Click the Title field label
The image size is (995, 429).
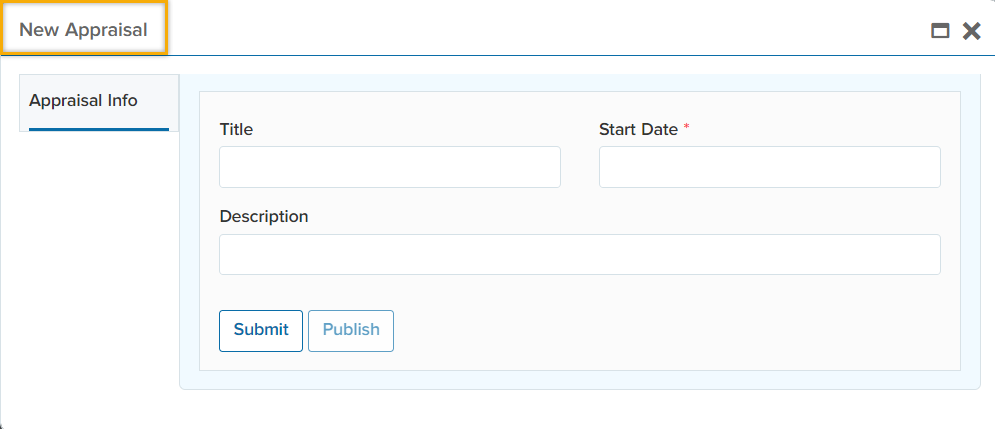236,129
